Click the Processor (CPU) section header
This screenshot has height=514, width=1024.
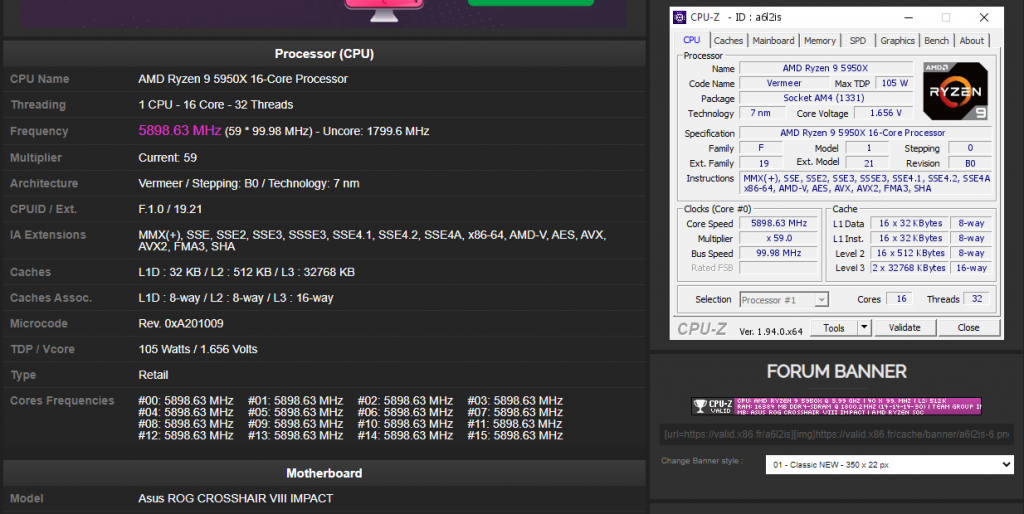pos(324,54)
